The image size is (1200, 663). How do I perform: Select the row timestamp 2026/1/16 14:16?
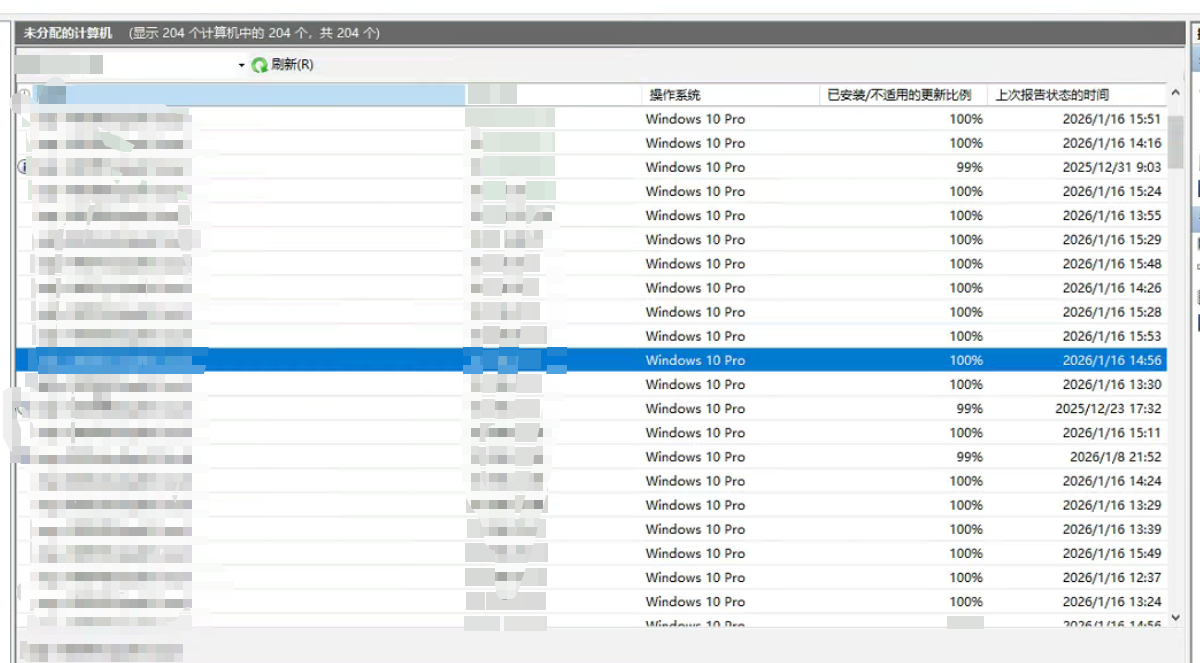point(1112,143)
